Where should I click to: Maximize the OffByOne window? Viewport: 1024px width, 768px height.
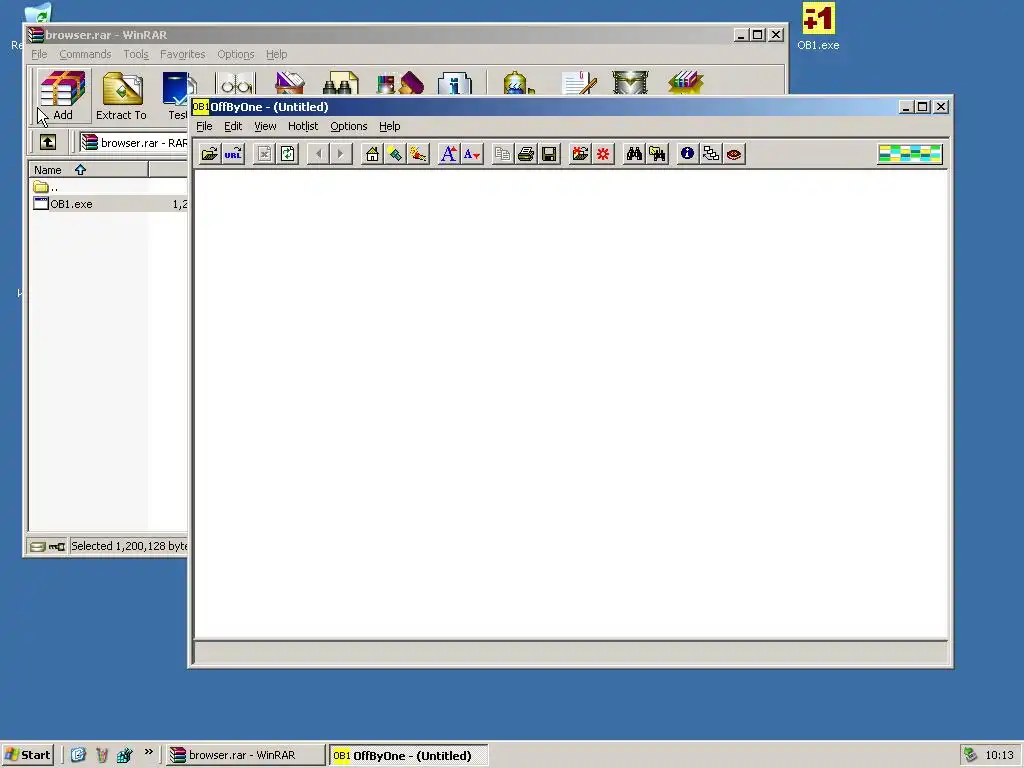point(922,106)
